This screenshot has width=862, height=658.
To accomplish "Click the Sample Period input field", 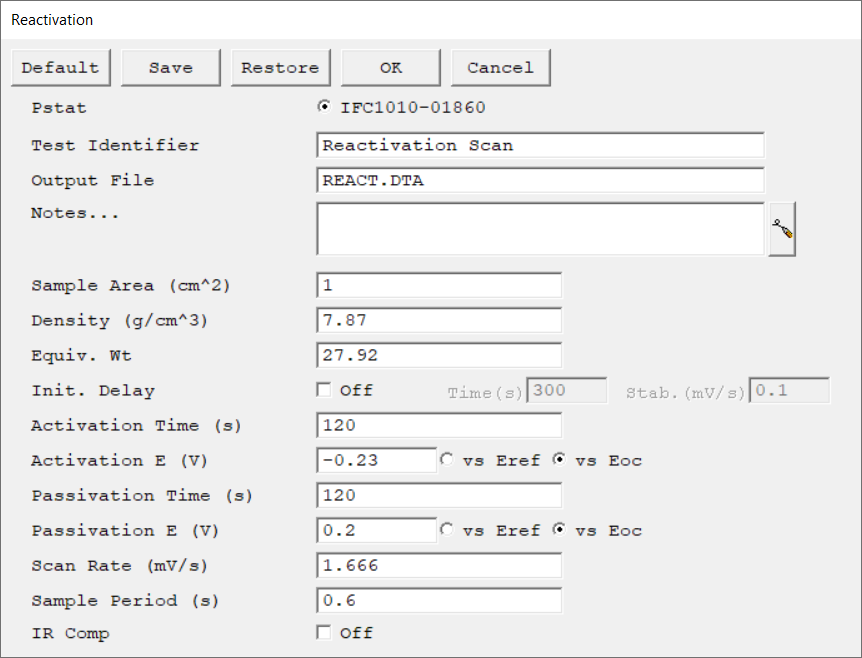I will coord(439,600).
